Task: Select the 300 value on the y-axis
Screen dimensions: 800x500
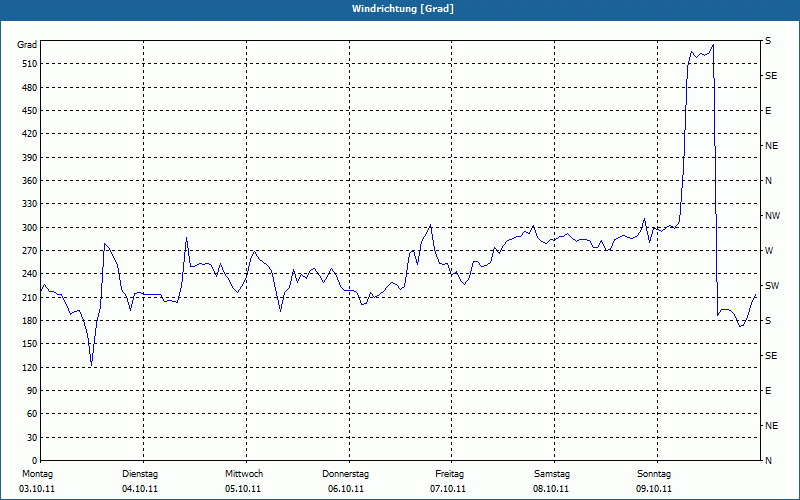Action: pos(29,228)
